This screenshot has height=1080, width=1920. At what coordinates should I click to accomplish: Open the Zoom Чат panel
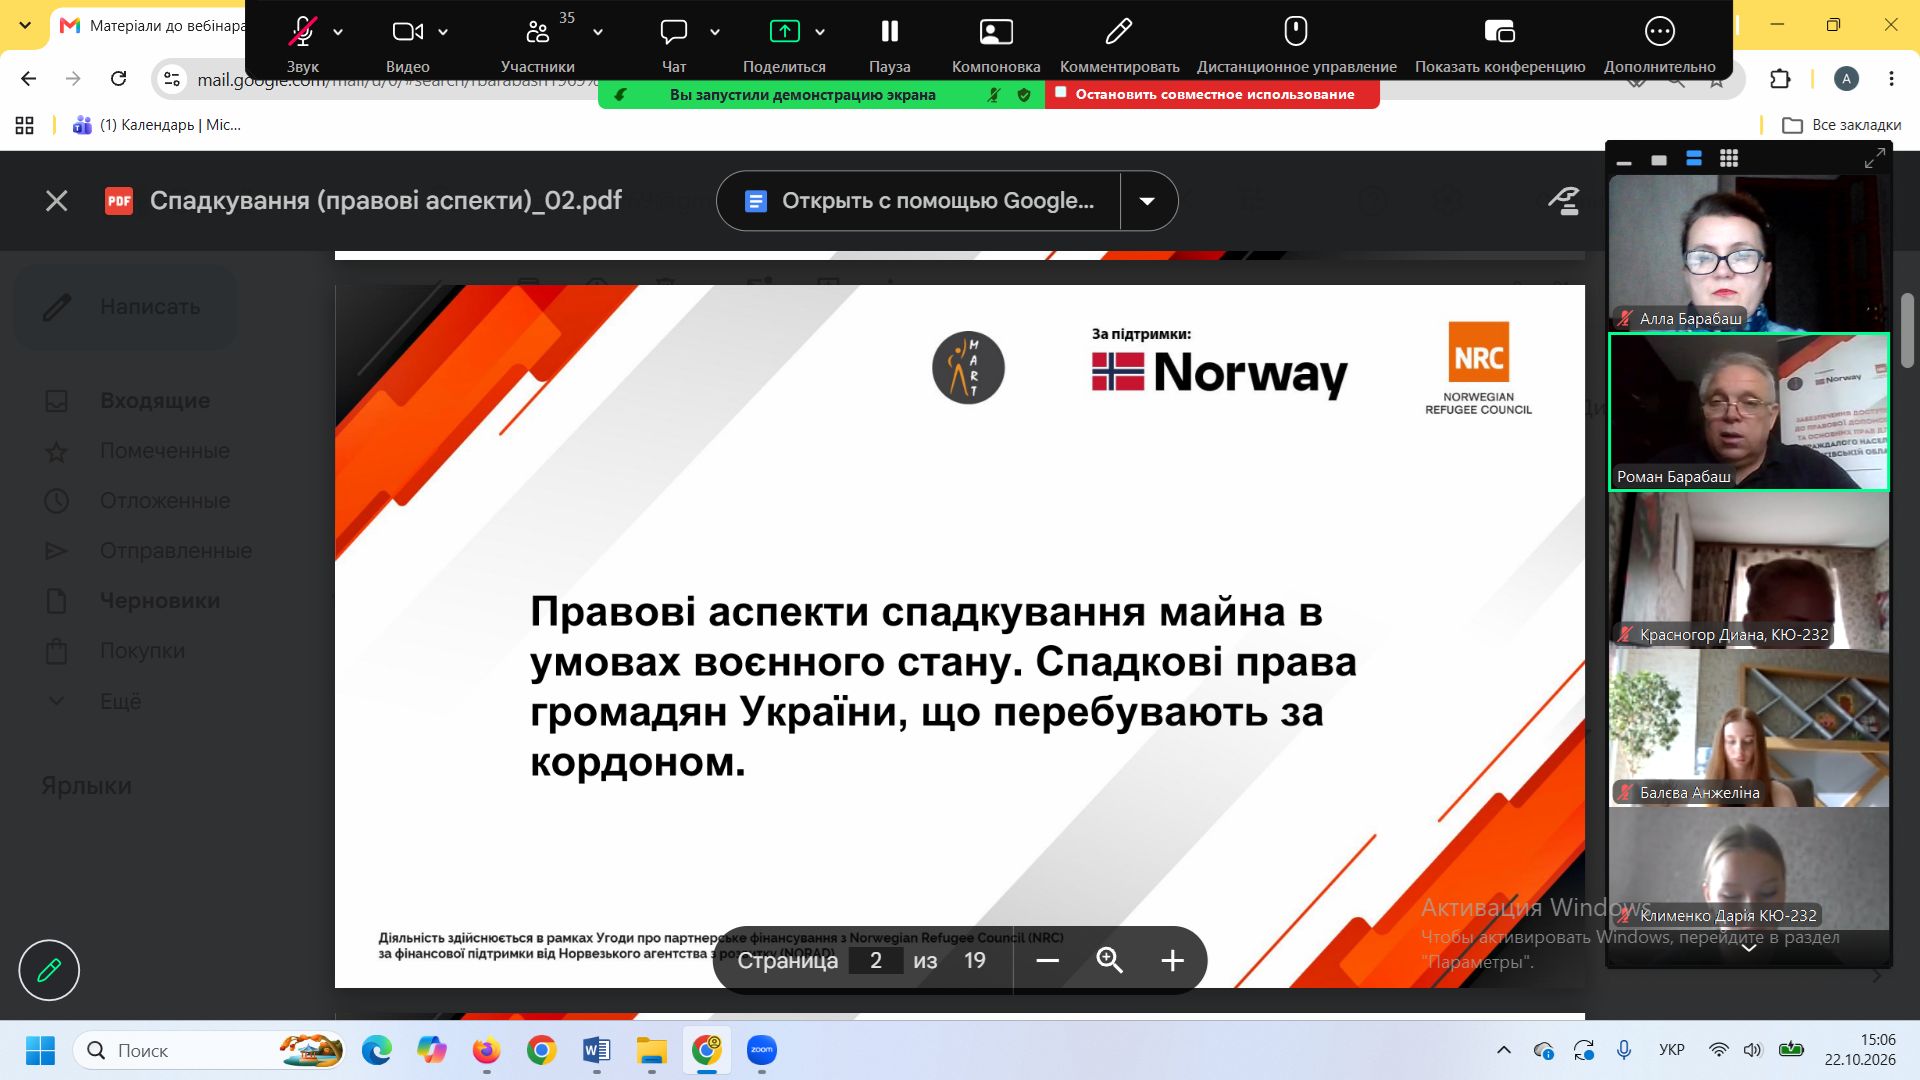coord(674,43)
